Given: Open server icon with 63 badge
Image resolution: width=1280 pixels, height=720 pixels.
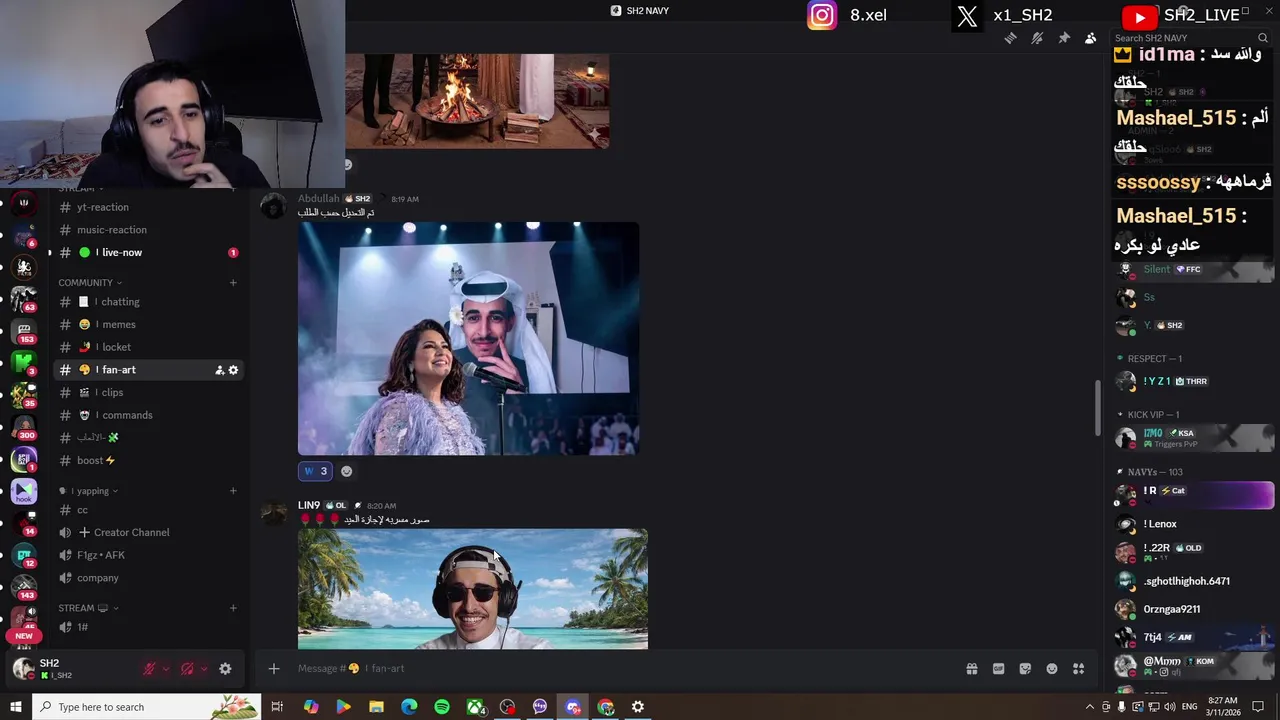Looking at the screenshot, I should (x=24, y=299).
